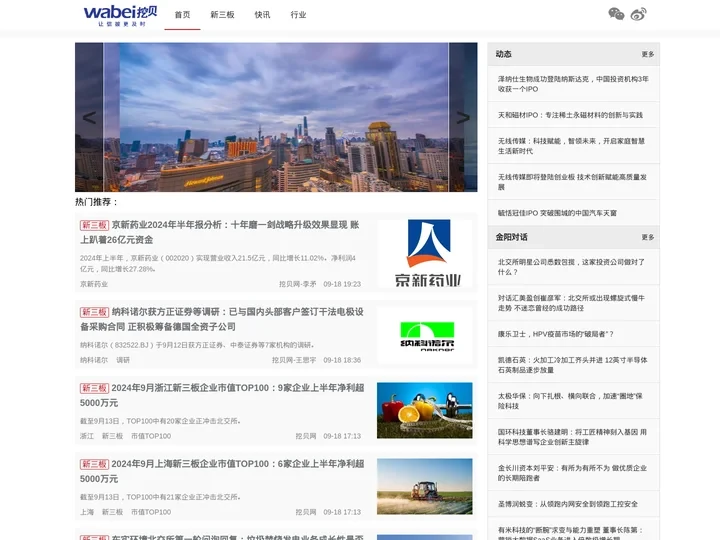The width and height of the screenshot is (720, 540).
Task: Click 挖贝网-季矛 author text
Action: 298,284
